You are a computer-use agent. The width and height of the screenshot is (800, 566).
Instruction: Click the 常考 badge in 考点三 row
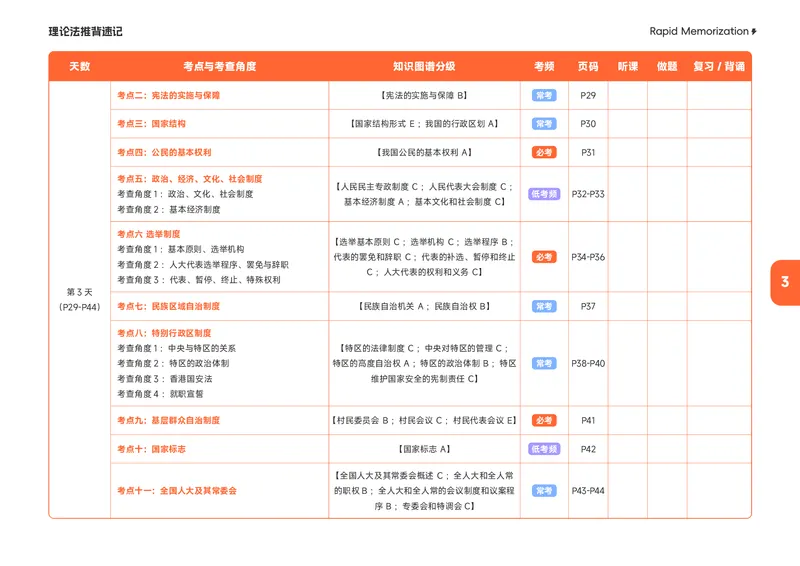[544, 124]
